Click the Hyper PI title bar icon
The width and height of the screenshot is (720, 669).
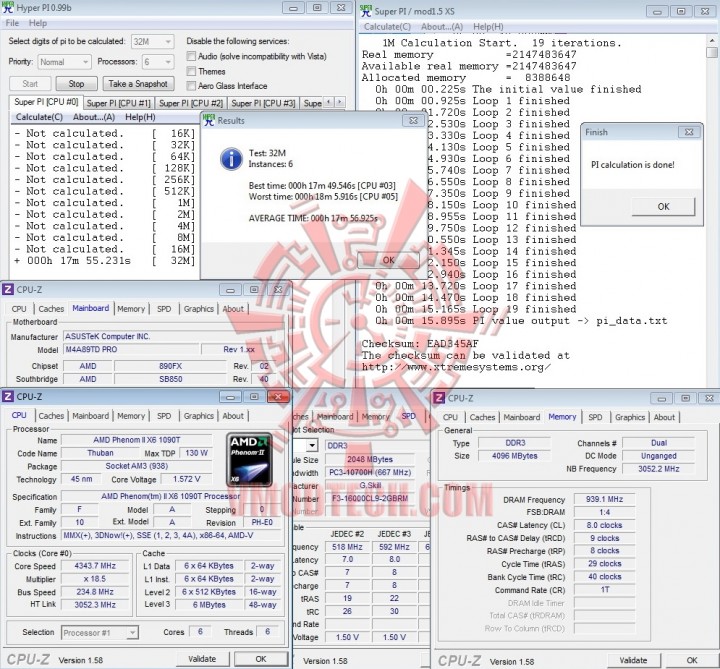pos(8,8)
